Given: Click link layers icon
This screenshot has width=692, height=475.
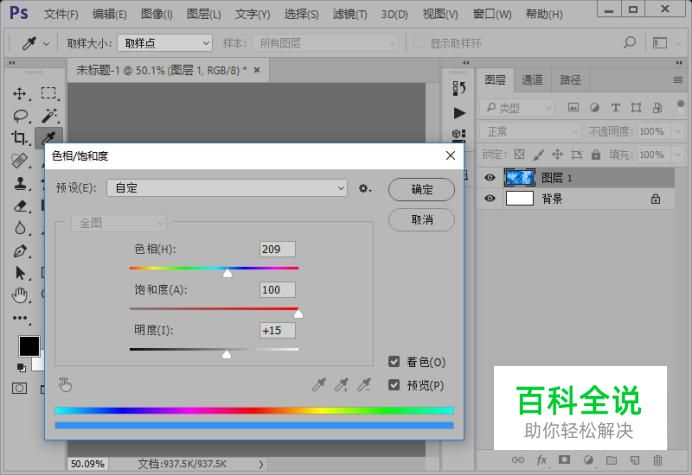Looking at the screenshot, I should 518,460.
